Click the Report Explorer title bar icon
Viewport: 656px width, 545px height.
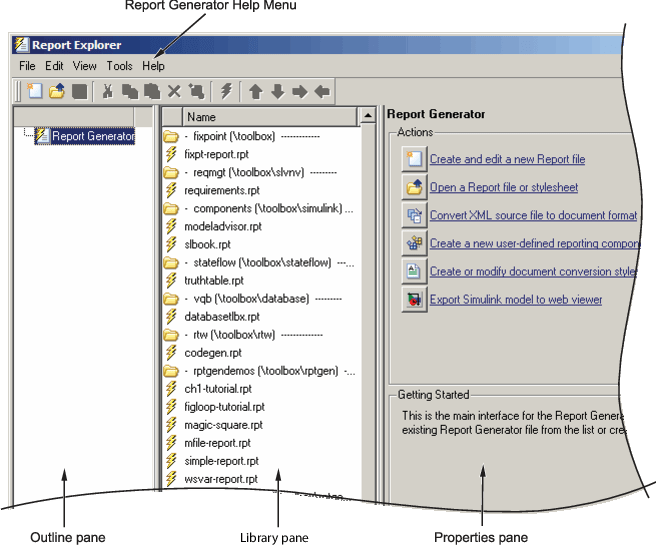(x=21, y=44)
